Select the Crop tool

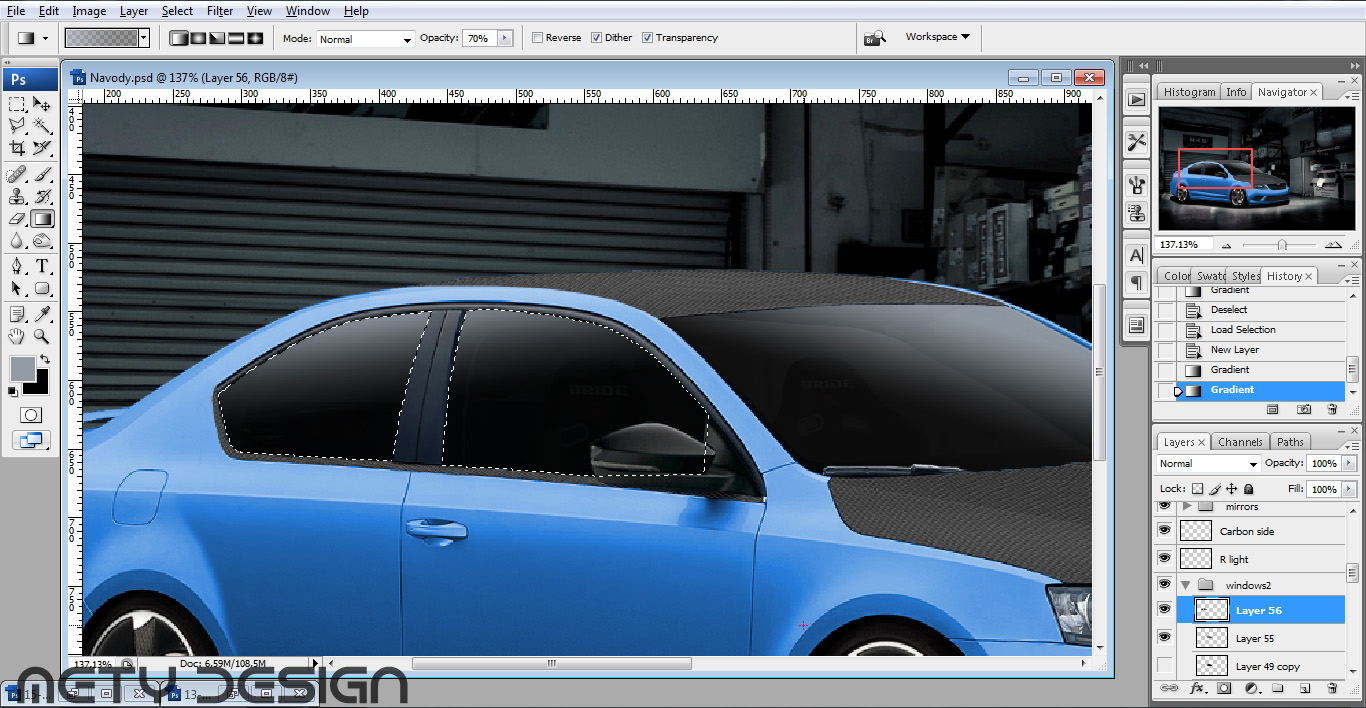coord(17,148)
